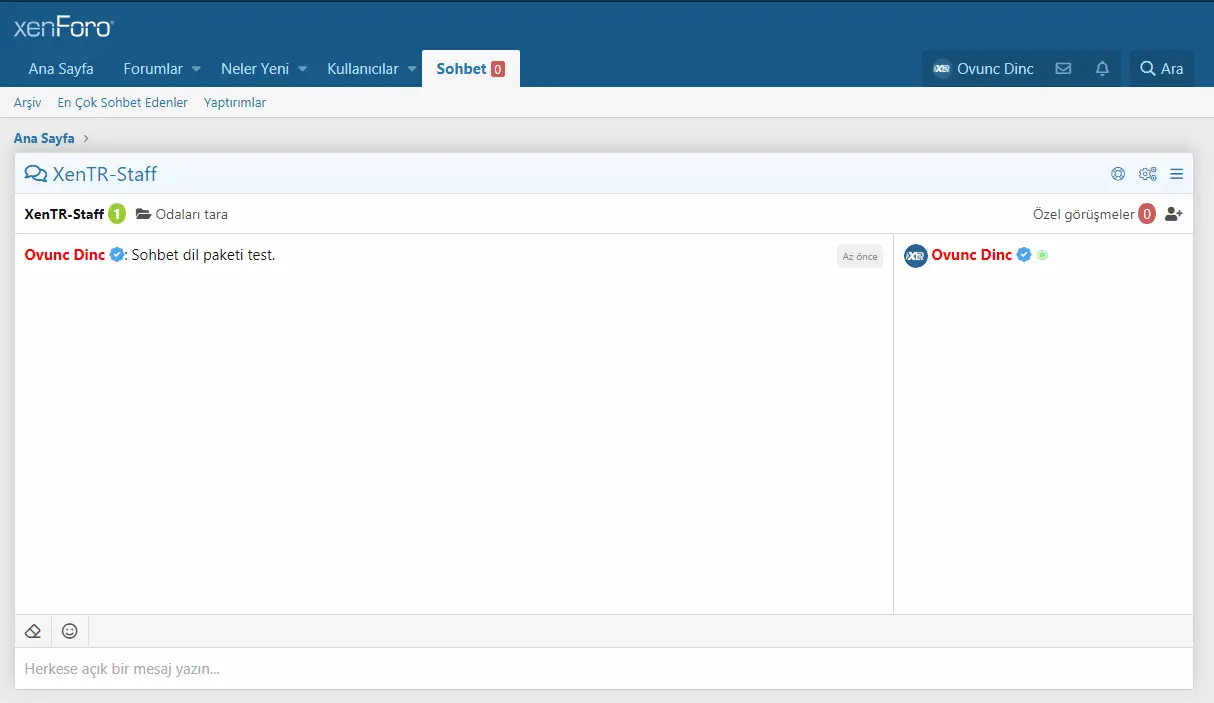Click the green 1 badge on XenTR-Staff room
Image resolution: width=1214 pixels, height=703 pixels.
(117, 214)
